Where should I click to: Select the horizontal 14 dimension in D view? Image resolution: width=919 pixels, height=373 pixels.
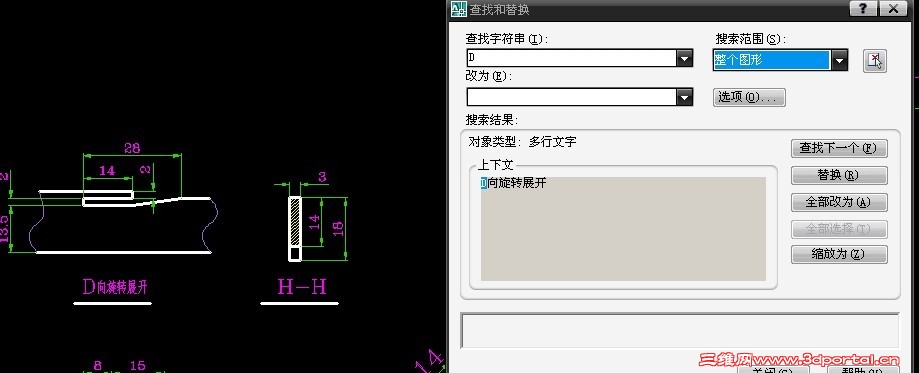click(x=107, y=171)
